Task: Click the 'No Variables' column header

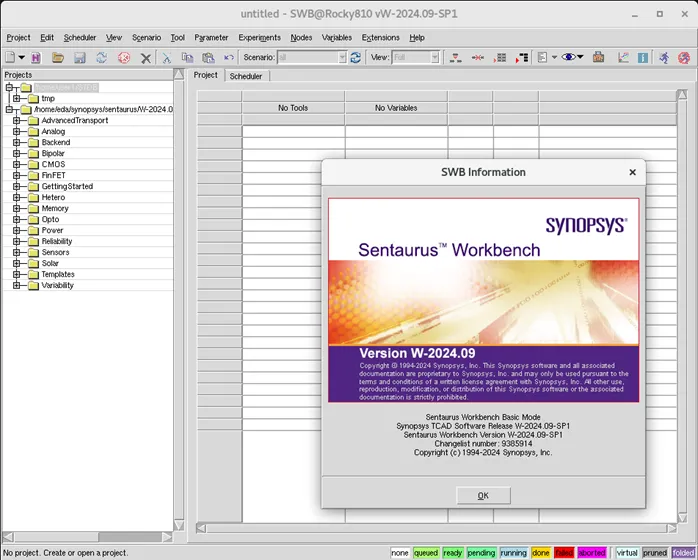Action: [396, 108]
